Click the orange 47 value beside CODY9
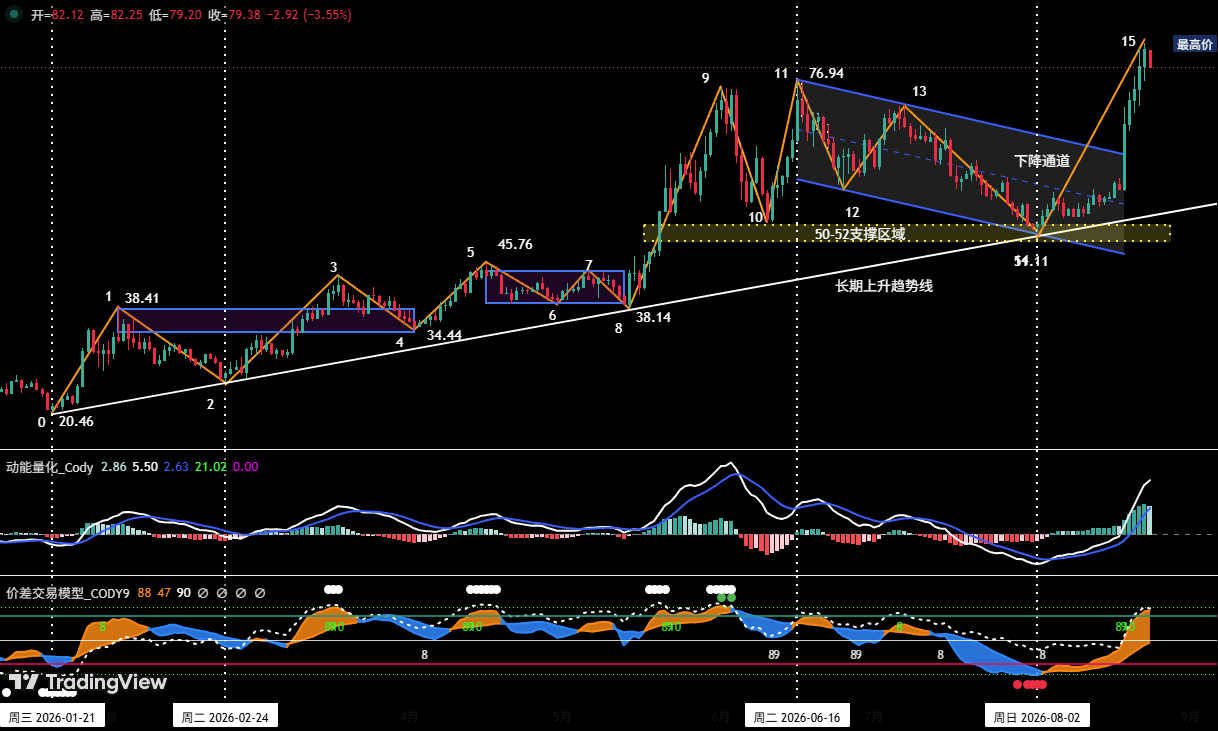This screenshot has height=731, width=1218. [164, 593]
